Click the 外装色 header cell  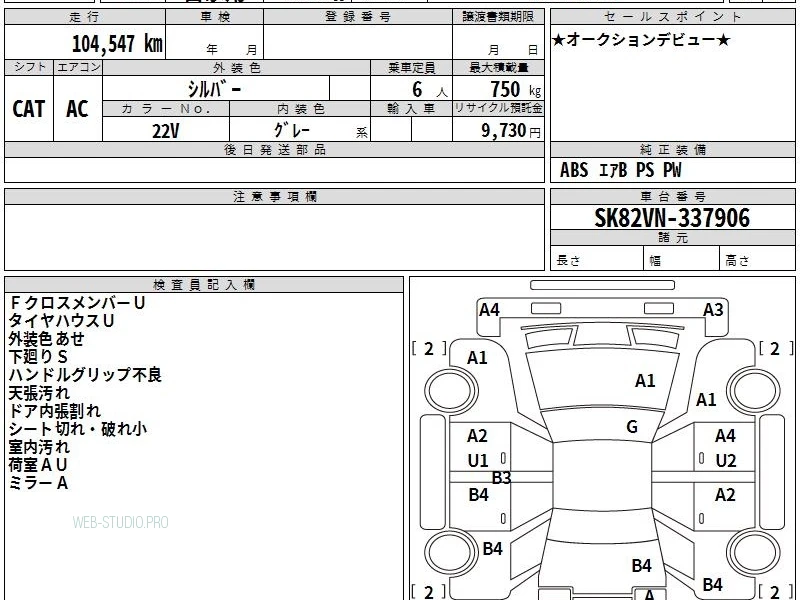pos(237,67)
